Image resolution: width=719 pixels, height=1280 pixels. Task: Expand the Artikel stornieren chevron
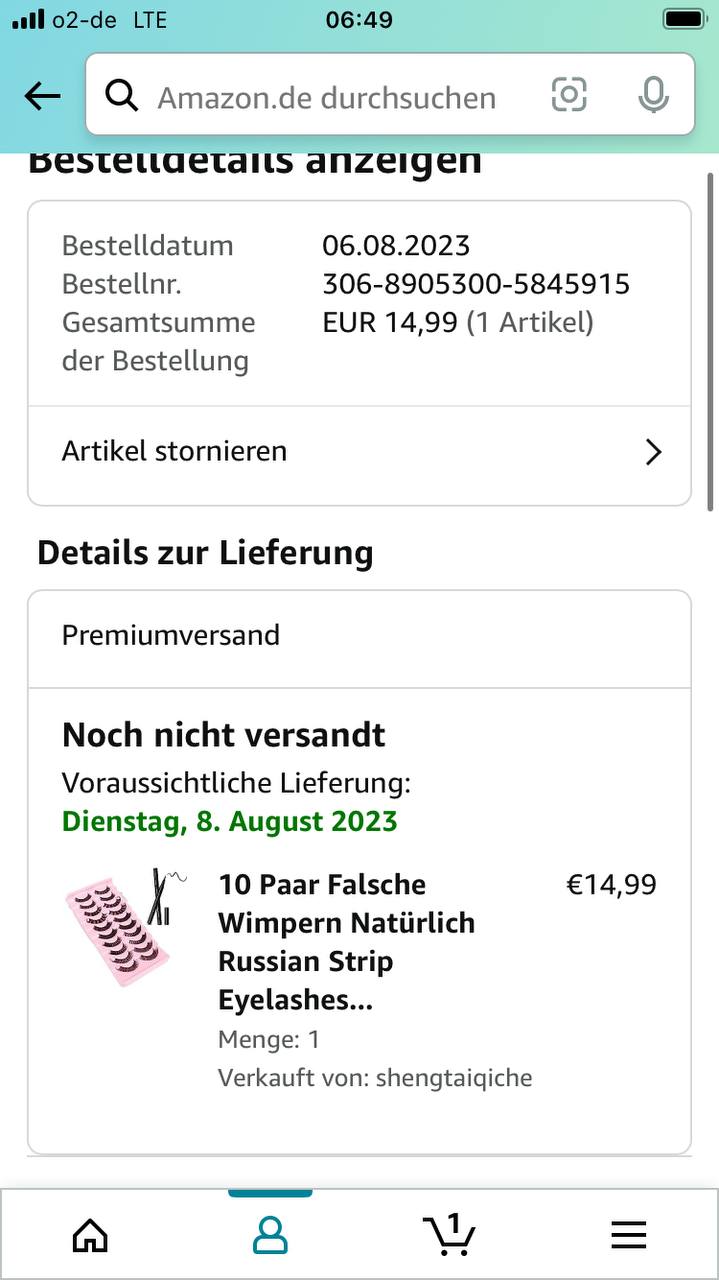coord(654,452)
